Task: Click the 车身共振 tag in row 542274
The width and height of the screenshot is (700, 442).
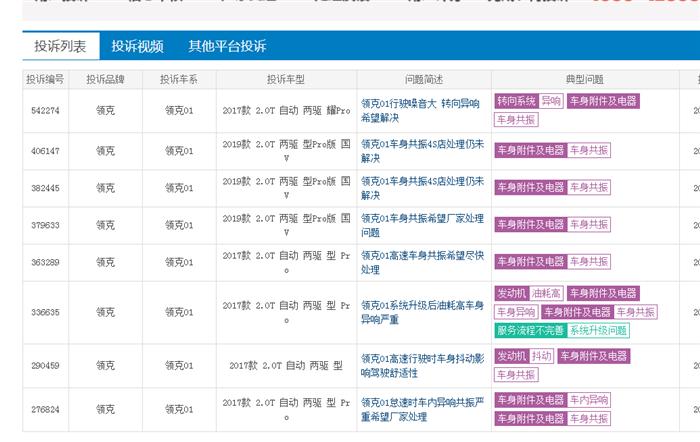Action: [516, 120]
